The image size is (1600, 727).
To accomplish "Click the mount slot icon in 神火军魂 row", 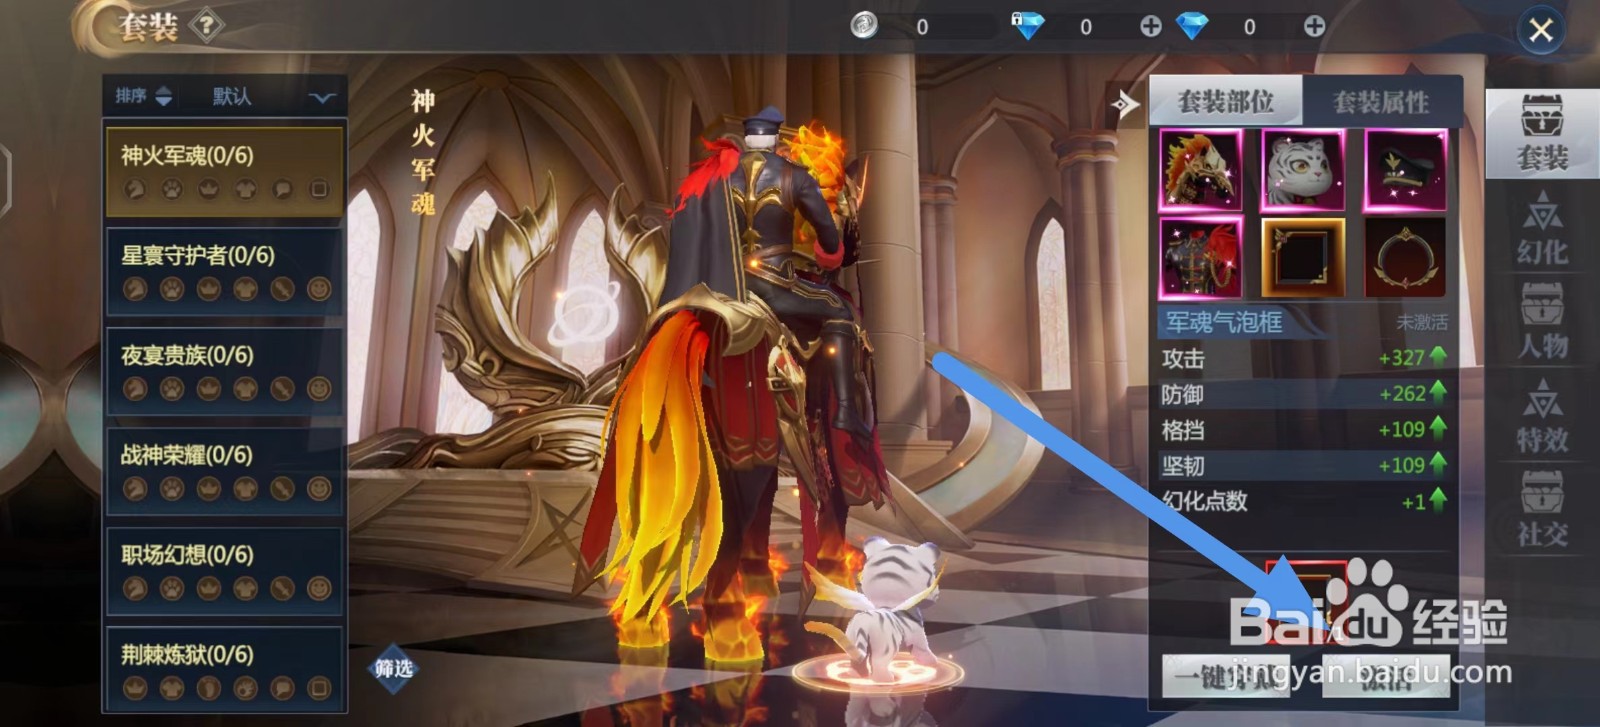I will (135, 188).
